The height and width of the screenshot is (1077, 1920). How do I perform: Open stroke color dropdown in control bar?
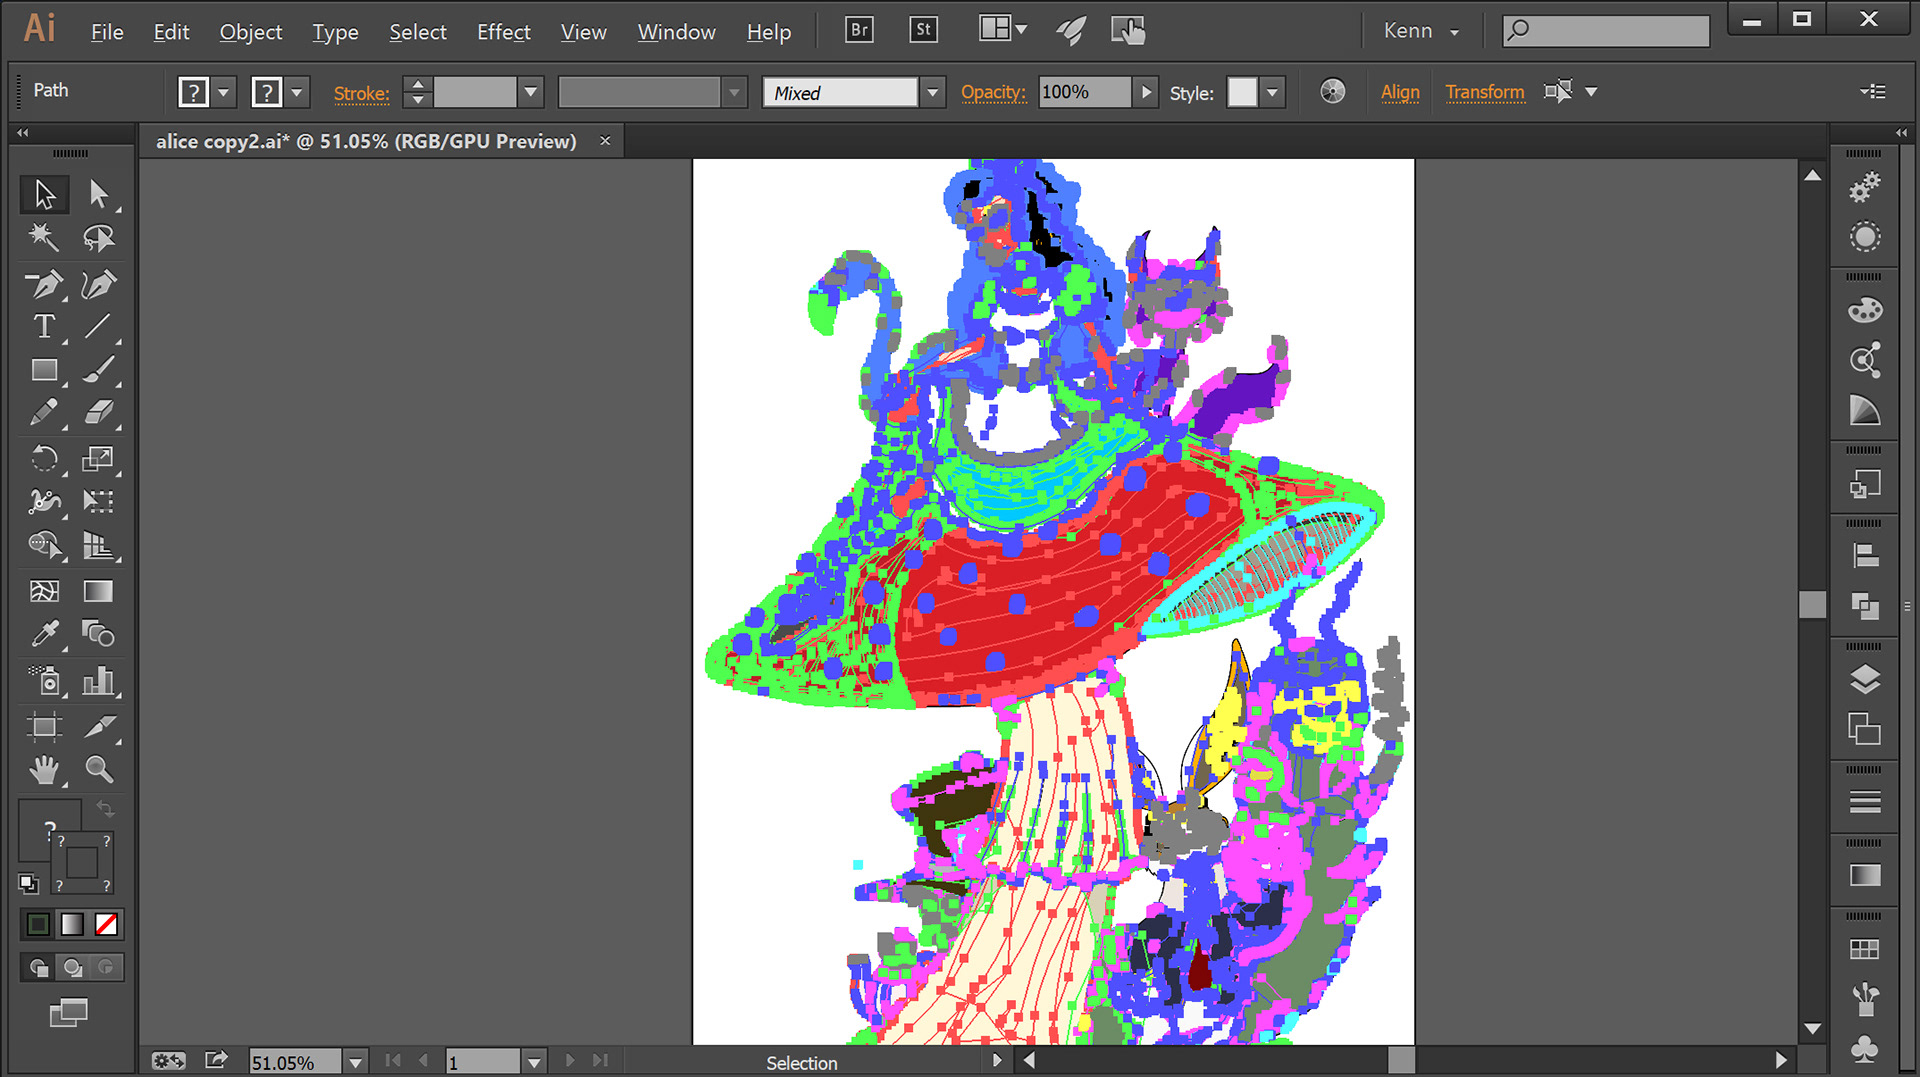click(297, 92)
